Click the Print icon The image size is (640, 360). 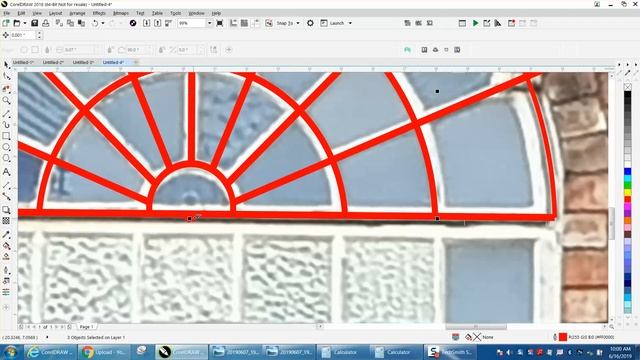(46, 23)
